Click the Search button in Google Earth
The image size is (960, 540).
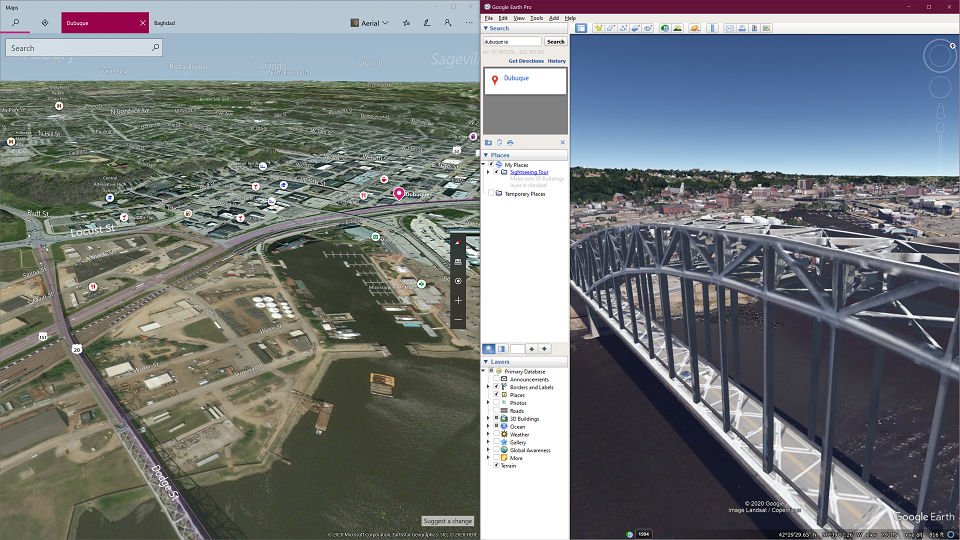click(555, 42)
